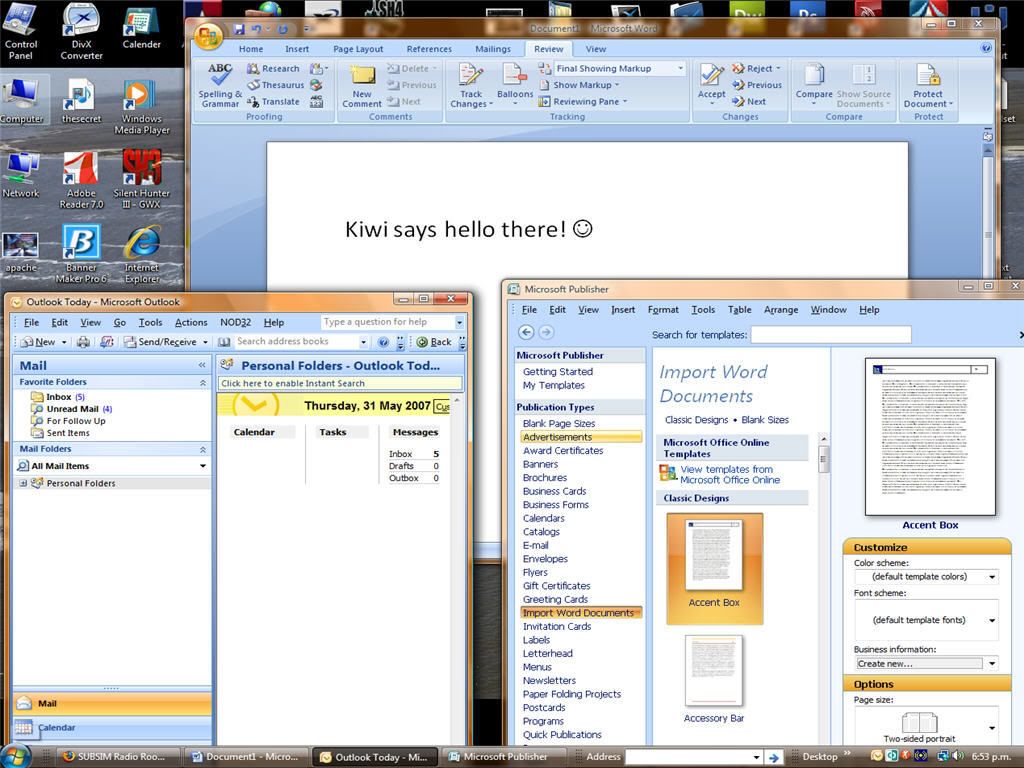The image size is (1024, 768).
Task: Expand the Reviewing Pane dropdown
Action: [x=583, y=101]
